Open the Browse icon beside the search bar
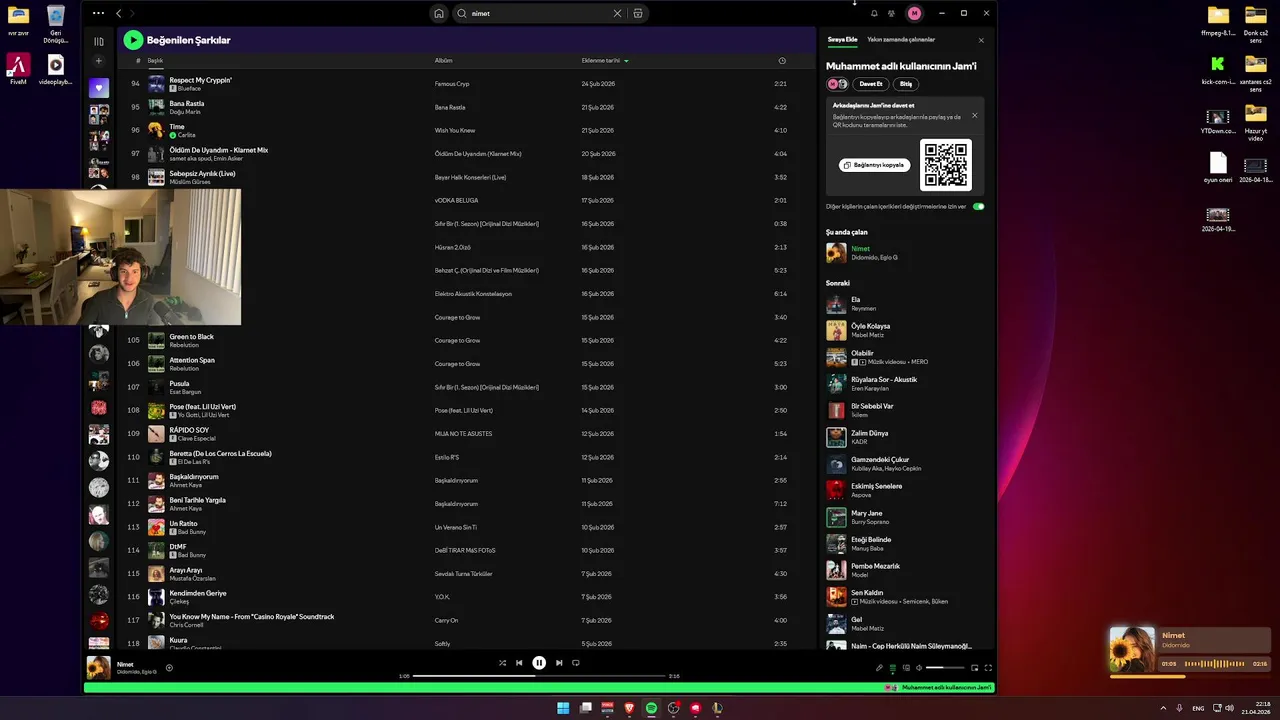 pyautogui.click(x=638, y=13)
